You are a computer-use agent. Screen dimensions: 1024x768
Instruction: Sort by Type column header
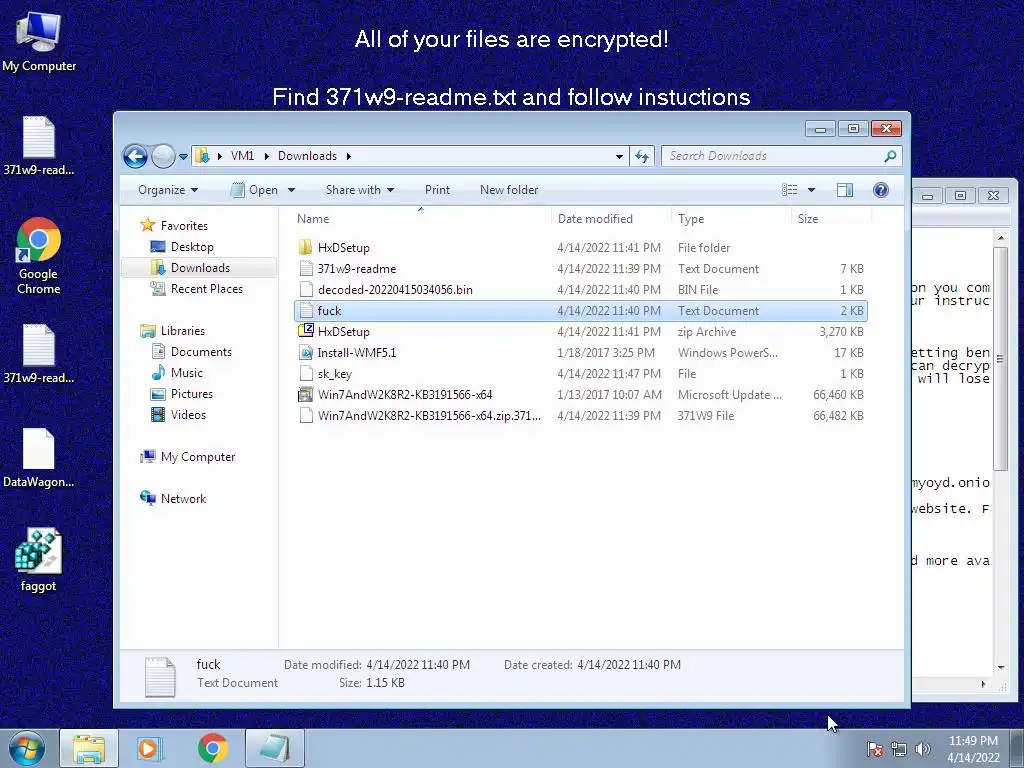pos(731,219)
